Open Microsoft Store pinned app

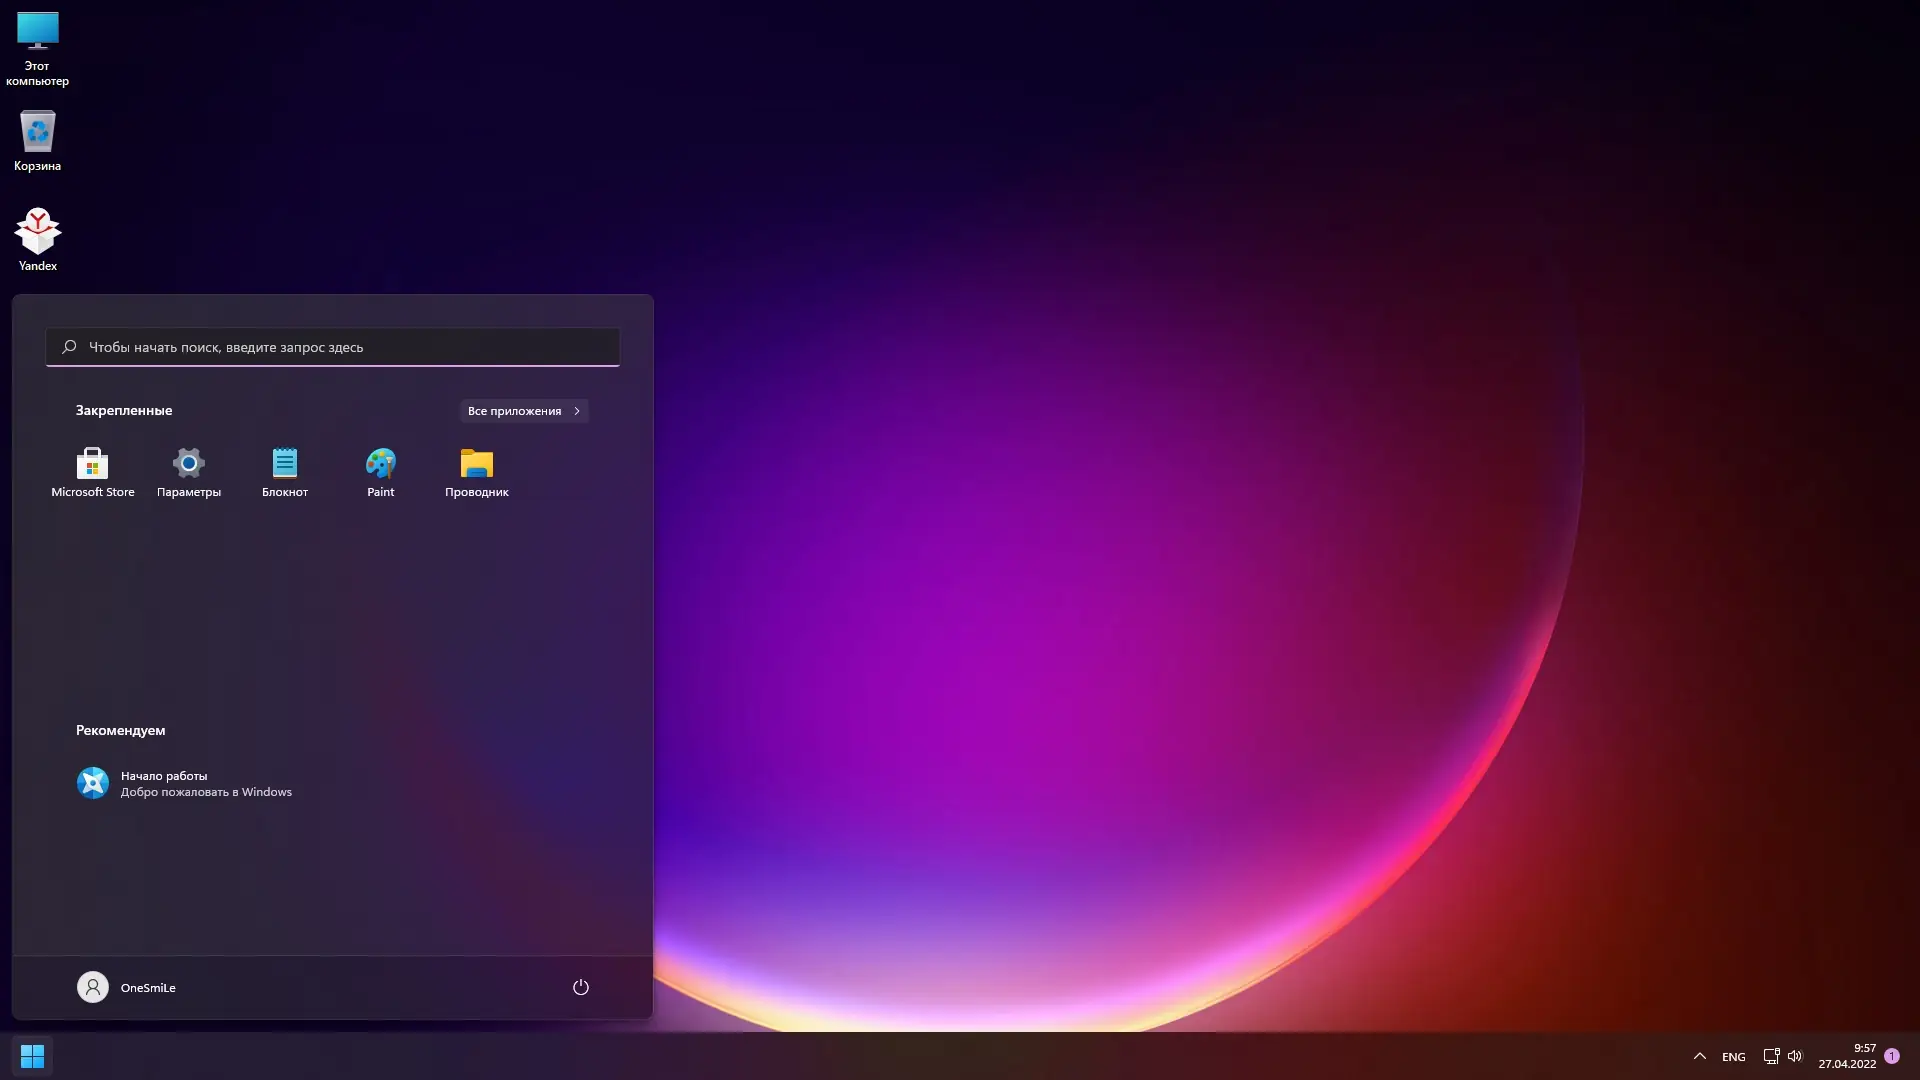(92, 471)
